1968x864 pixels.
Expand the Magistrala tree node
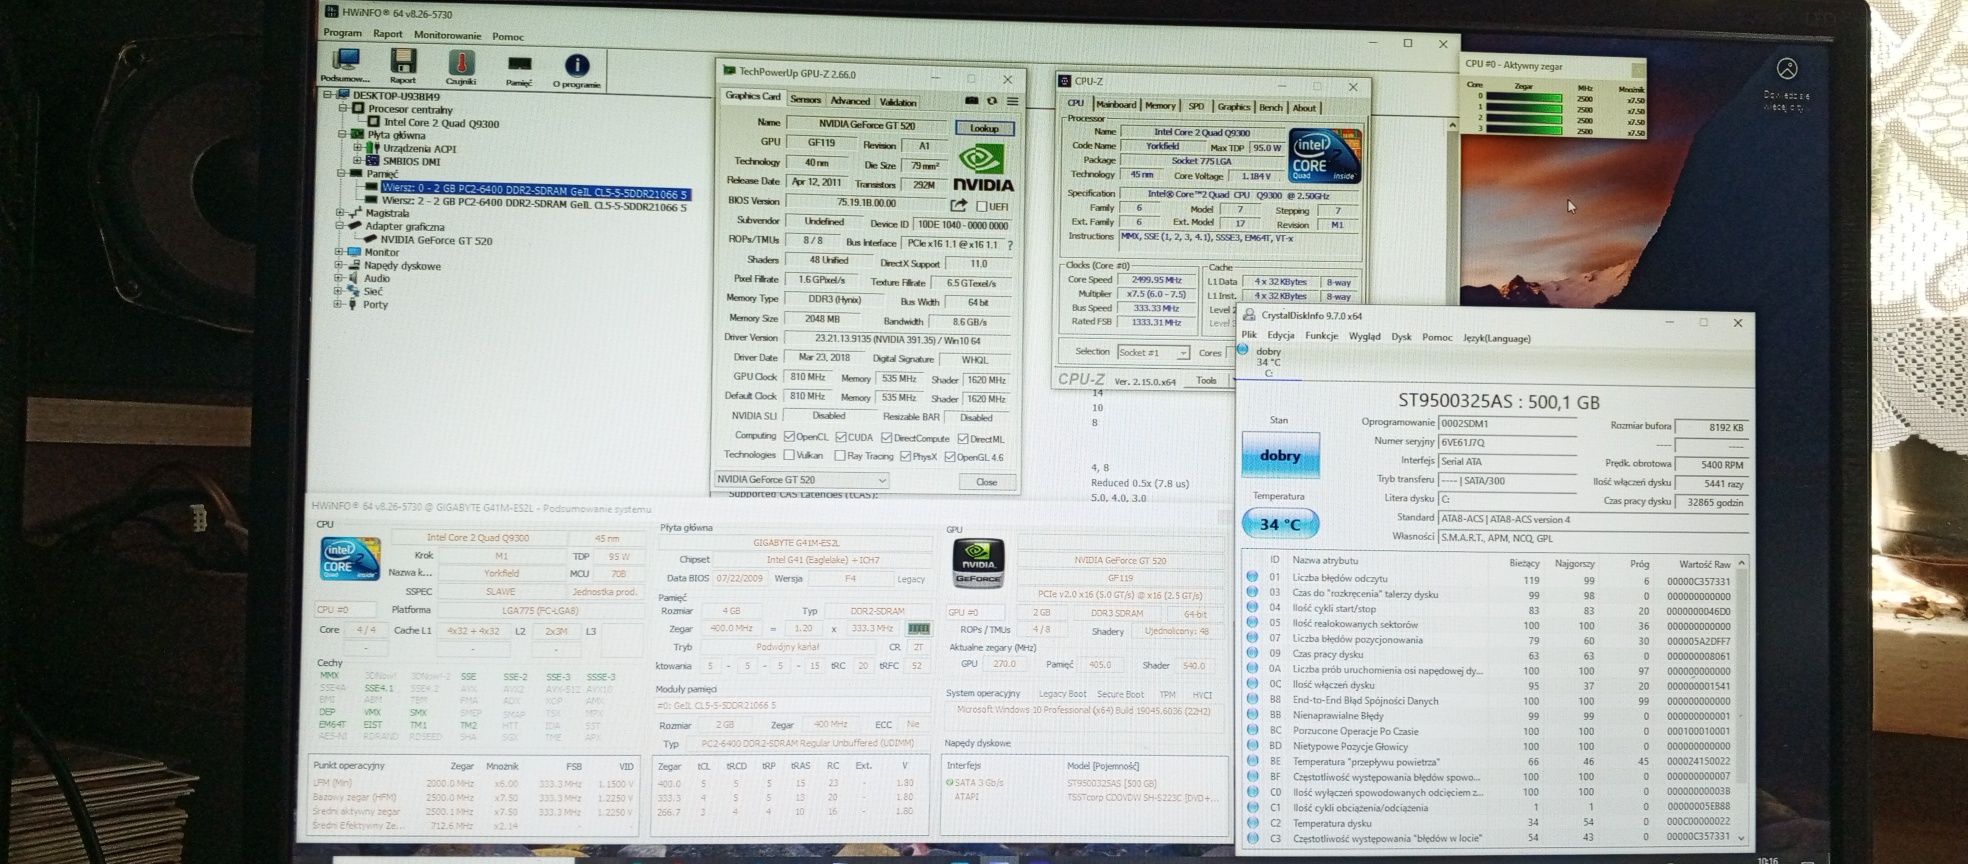click(340, 212)
